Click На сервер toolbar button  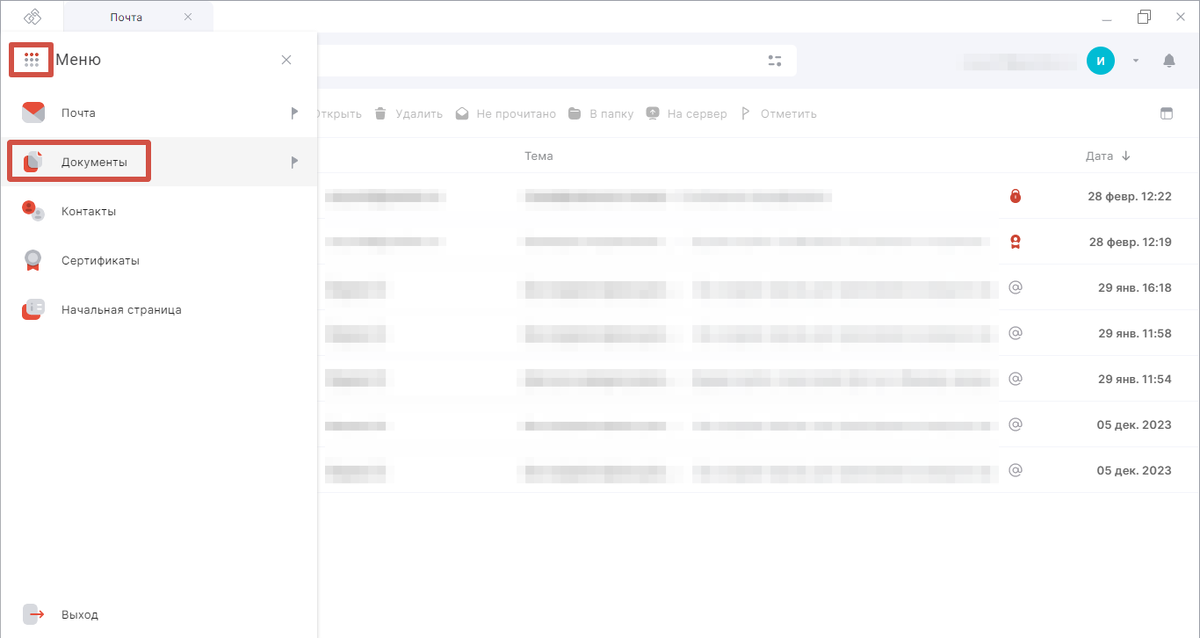coord(686,113)
